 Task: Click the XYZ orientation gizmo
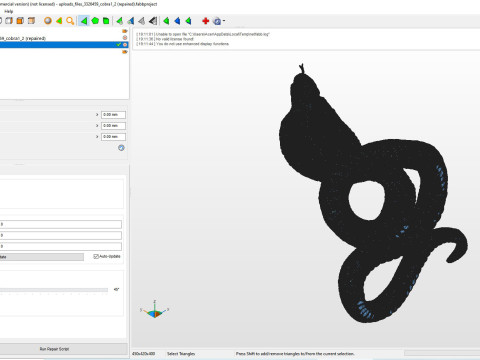pos(155,309)
